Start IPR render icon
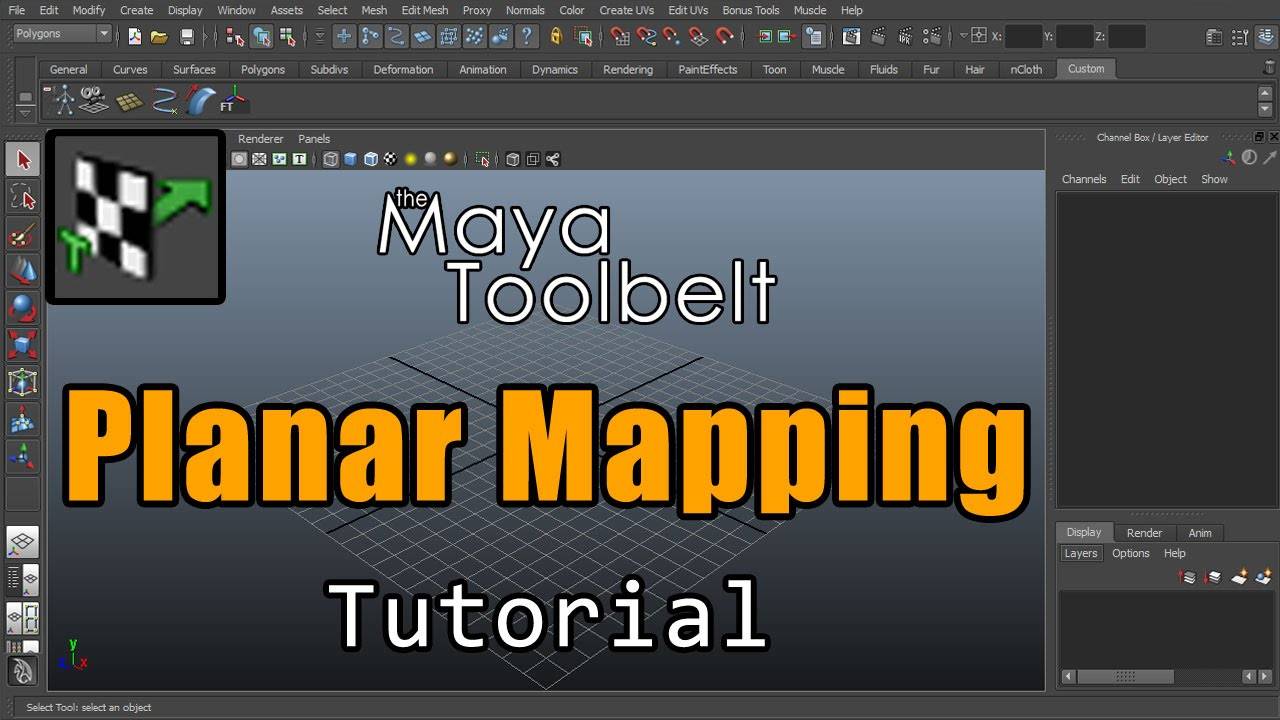 tap(903, 37)
